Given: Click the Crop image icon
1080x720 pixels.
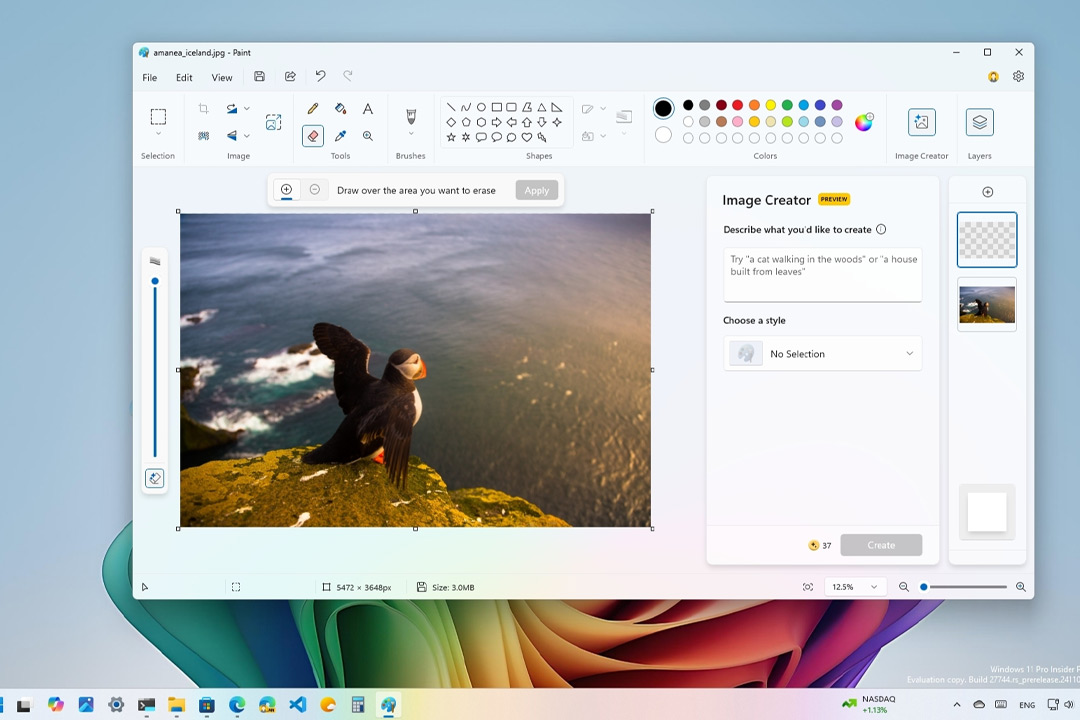Looking at the screenshot, I should click(203, 108).
